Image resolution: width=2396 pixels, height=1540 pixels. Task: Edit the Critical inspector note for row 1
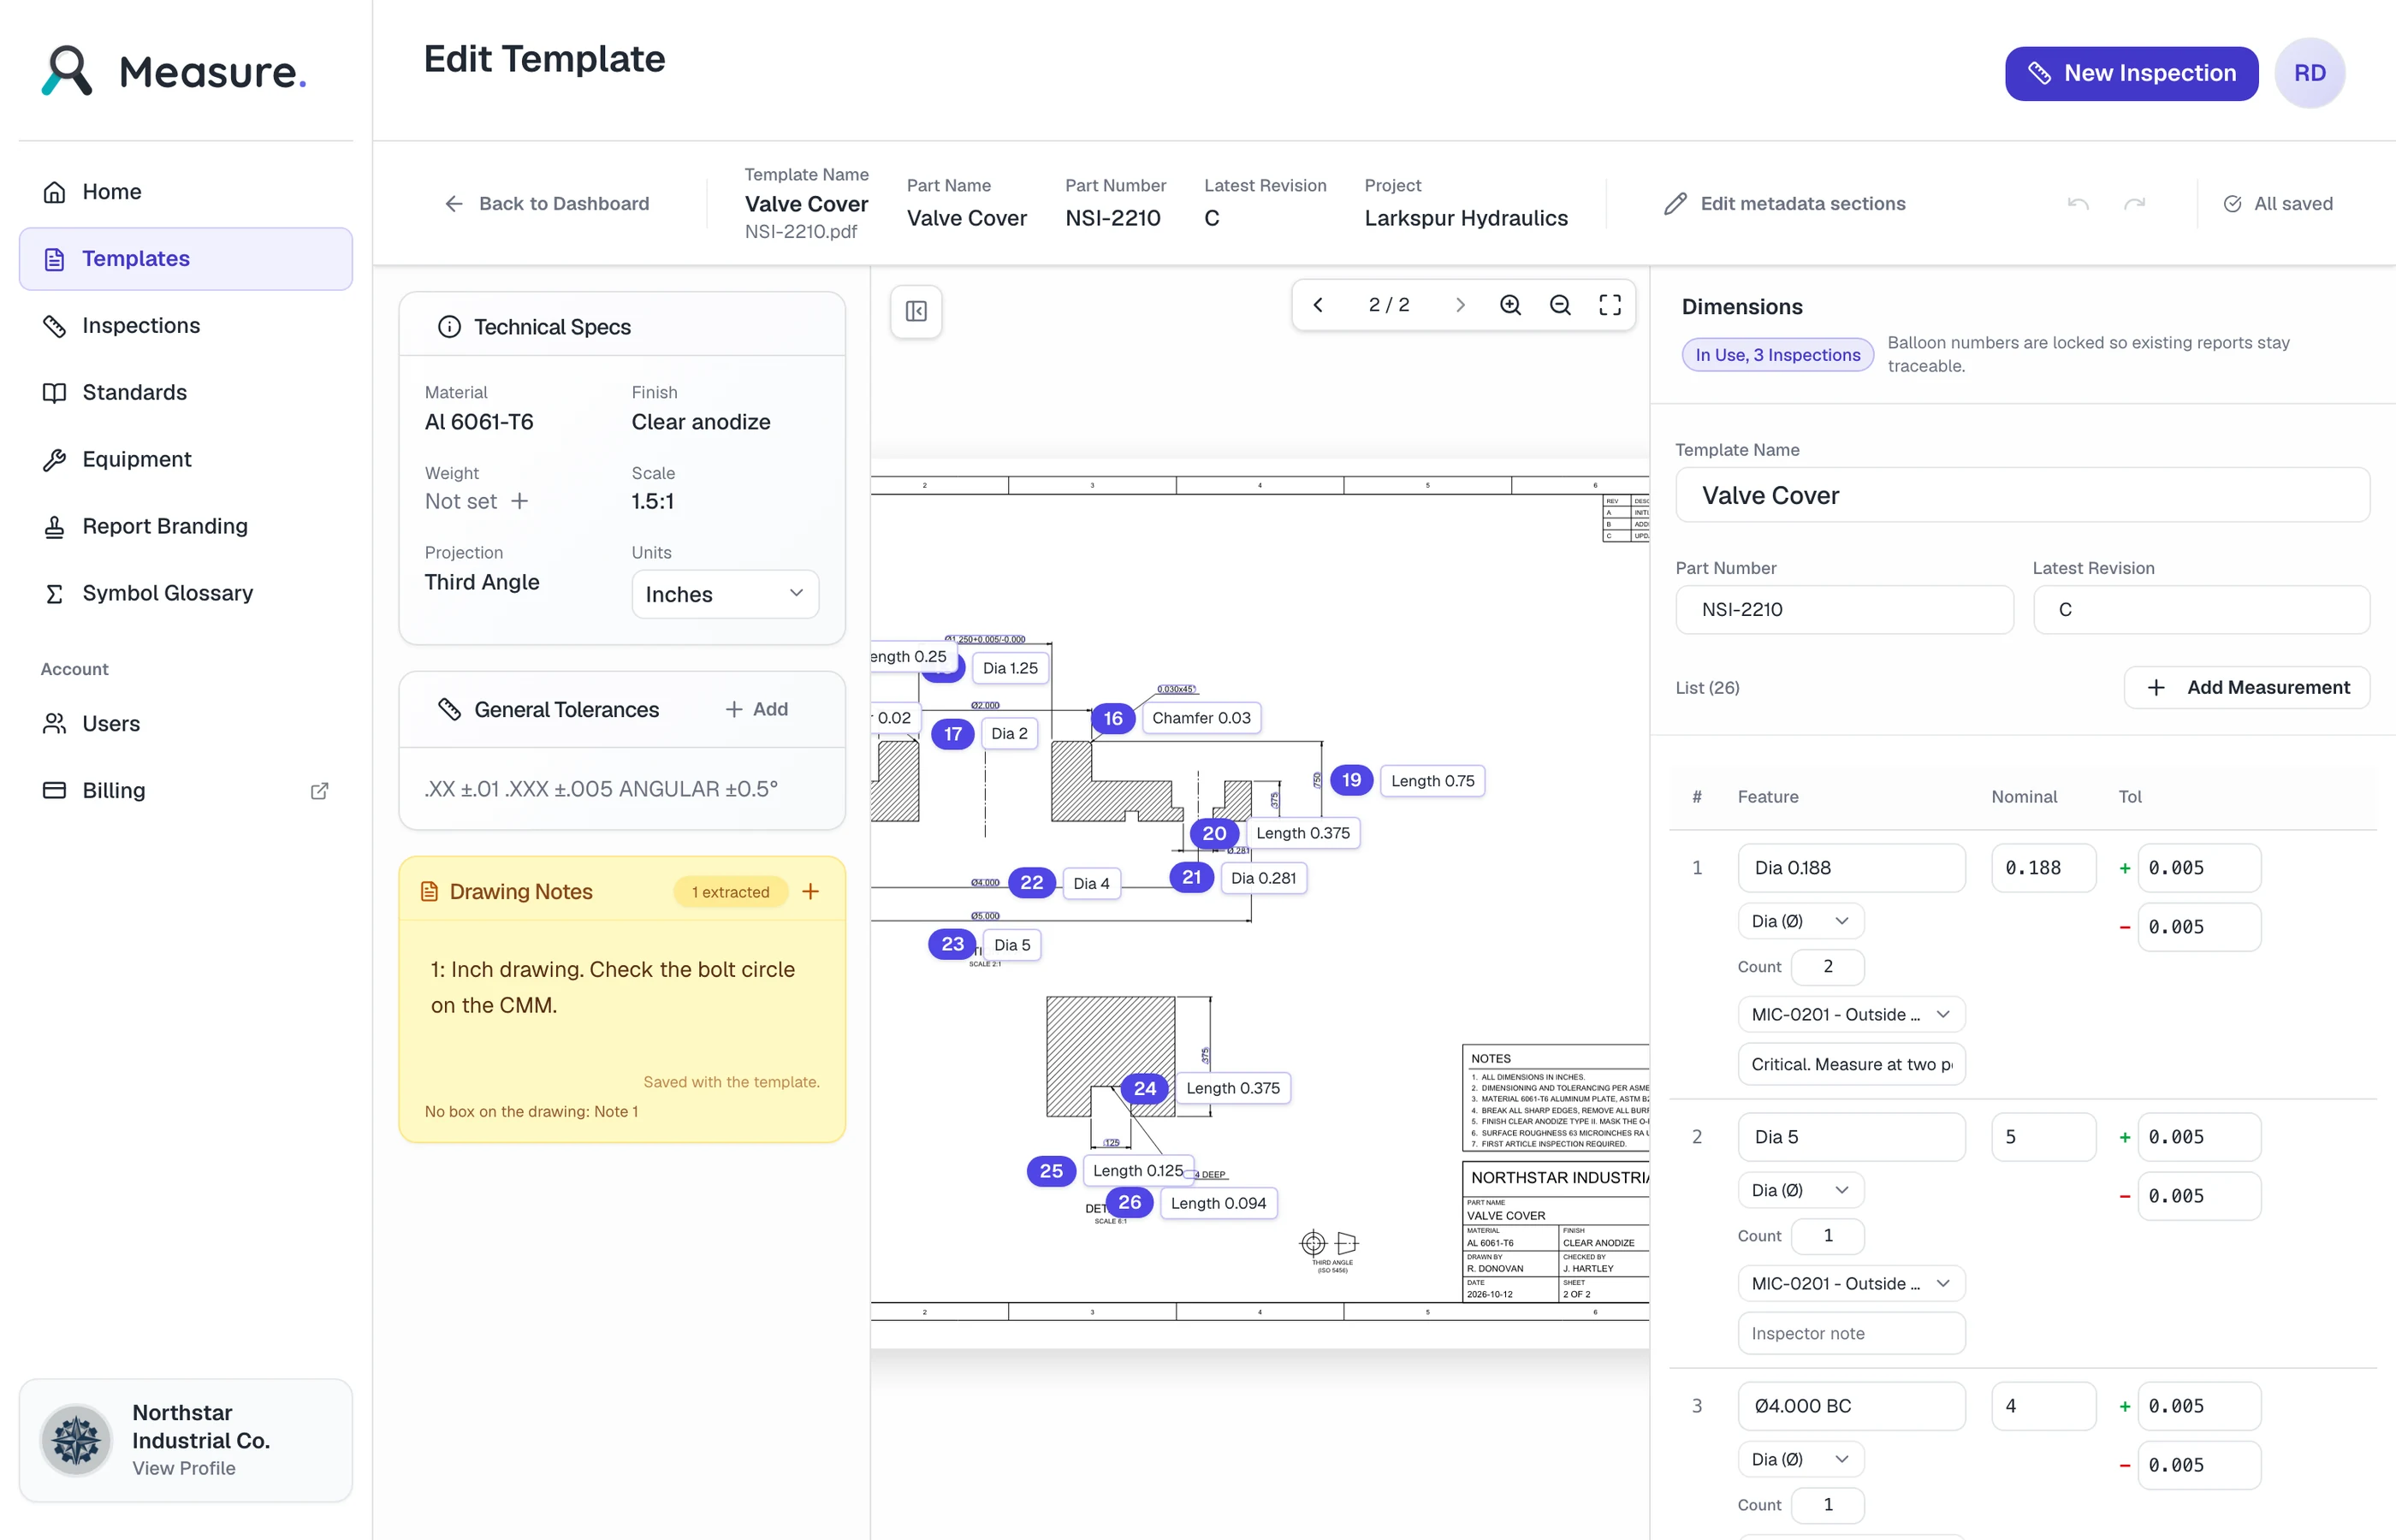pyautogui.click(x=1851, y=1064)
